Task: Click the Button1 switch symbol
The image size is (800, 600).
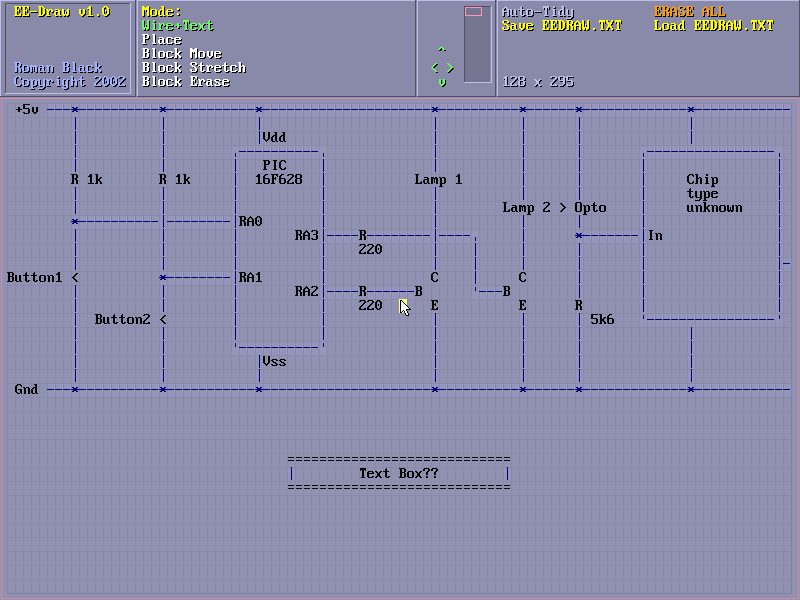Action: pyautogui.click(x=74, y=277)
